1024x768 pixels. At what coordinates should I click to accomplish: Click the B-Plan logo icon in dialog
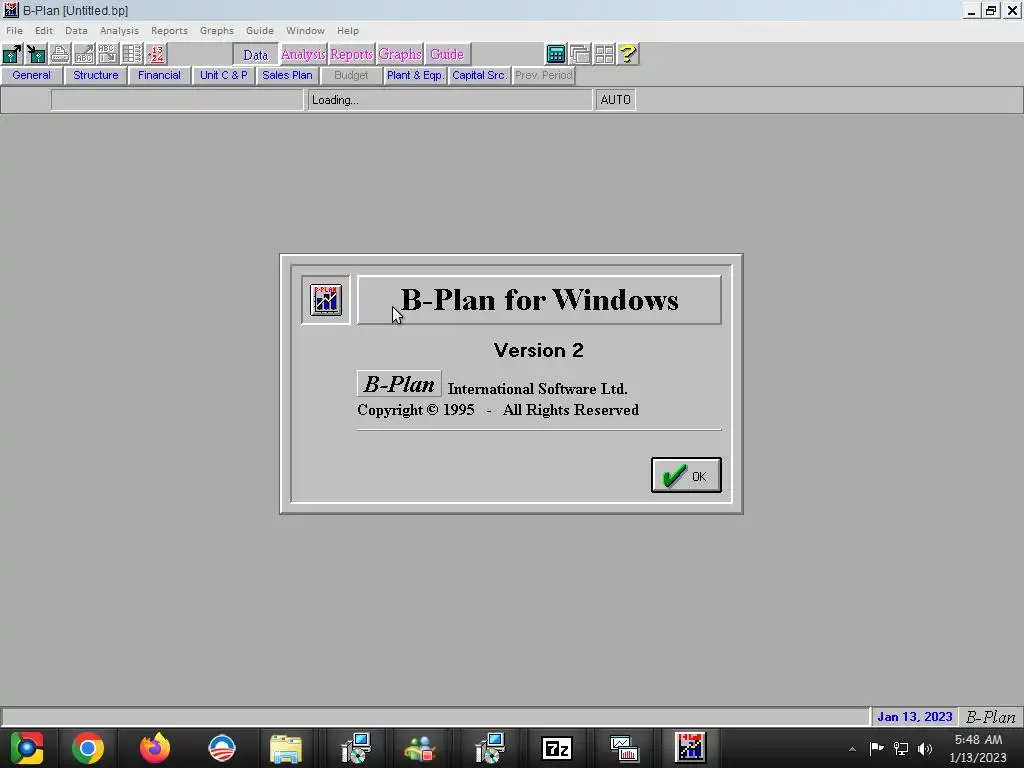pos(326,300)
